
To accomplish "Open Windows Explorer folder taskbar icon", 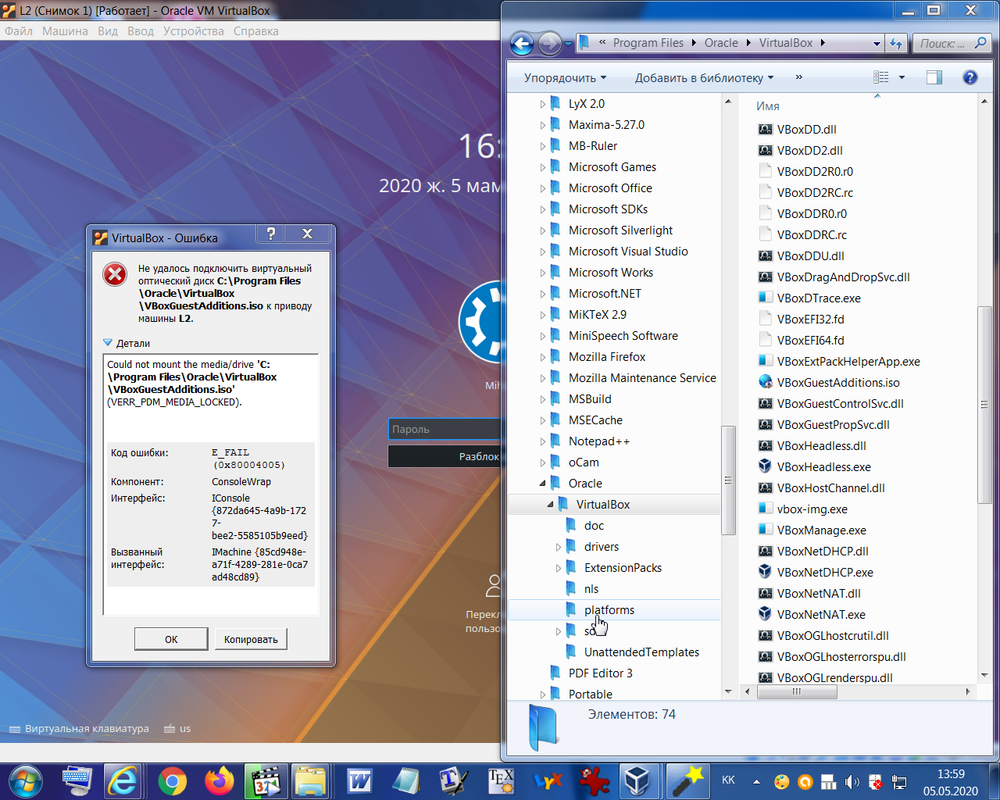I will [310, 781].
